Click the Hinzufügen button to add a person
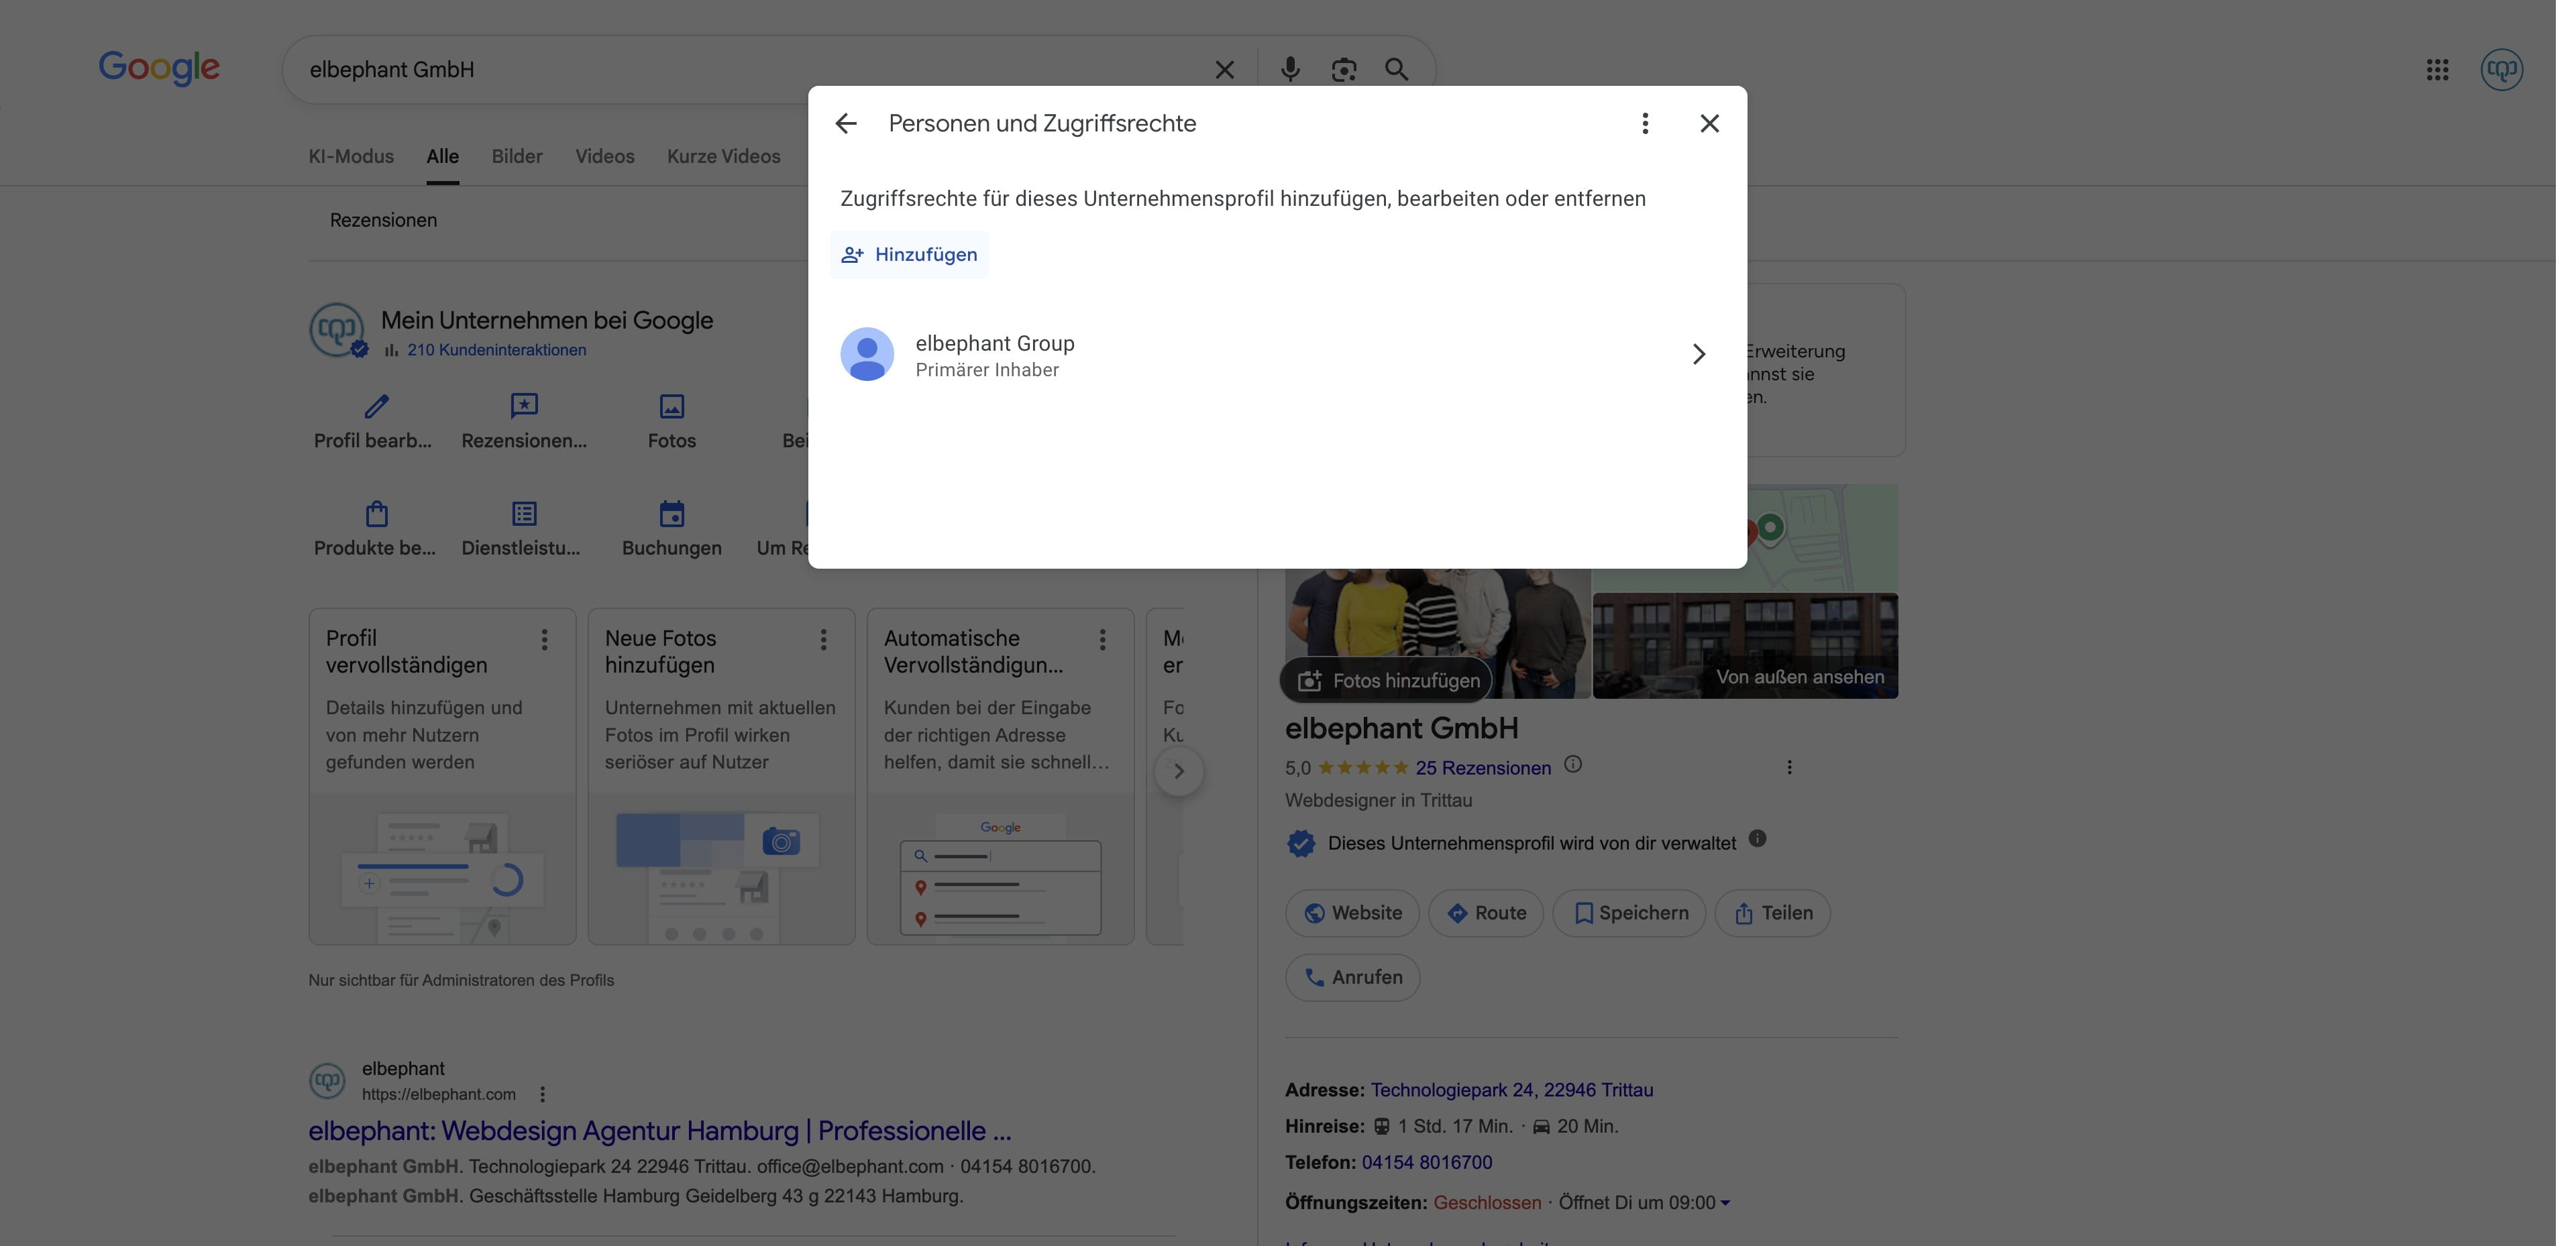Screen dimensions: 2576x1246 (909, 254)
